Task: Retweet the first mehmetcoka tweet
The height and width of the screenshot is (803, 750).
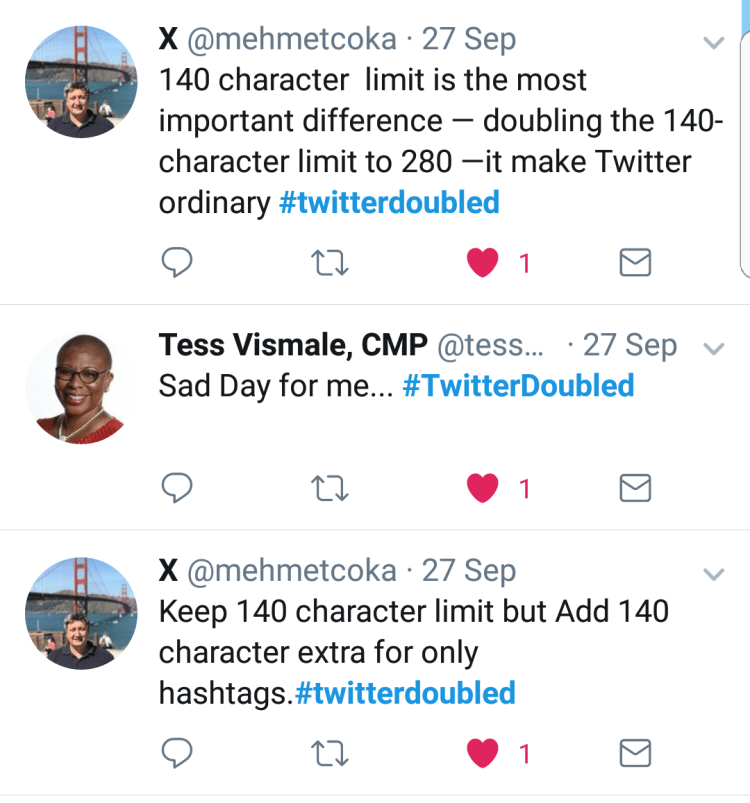Action: pos(329,263)
